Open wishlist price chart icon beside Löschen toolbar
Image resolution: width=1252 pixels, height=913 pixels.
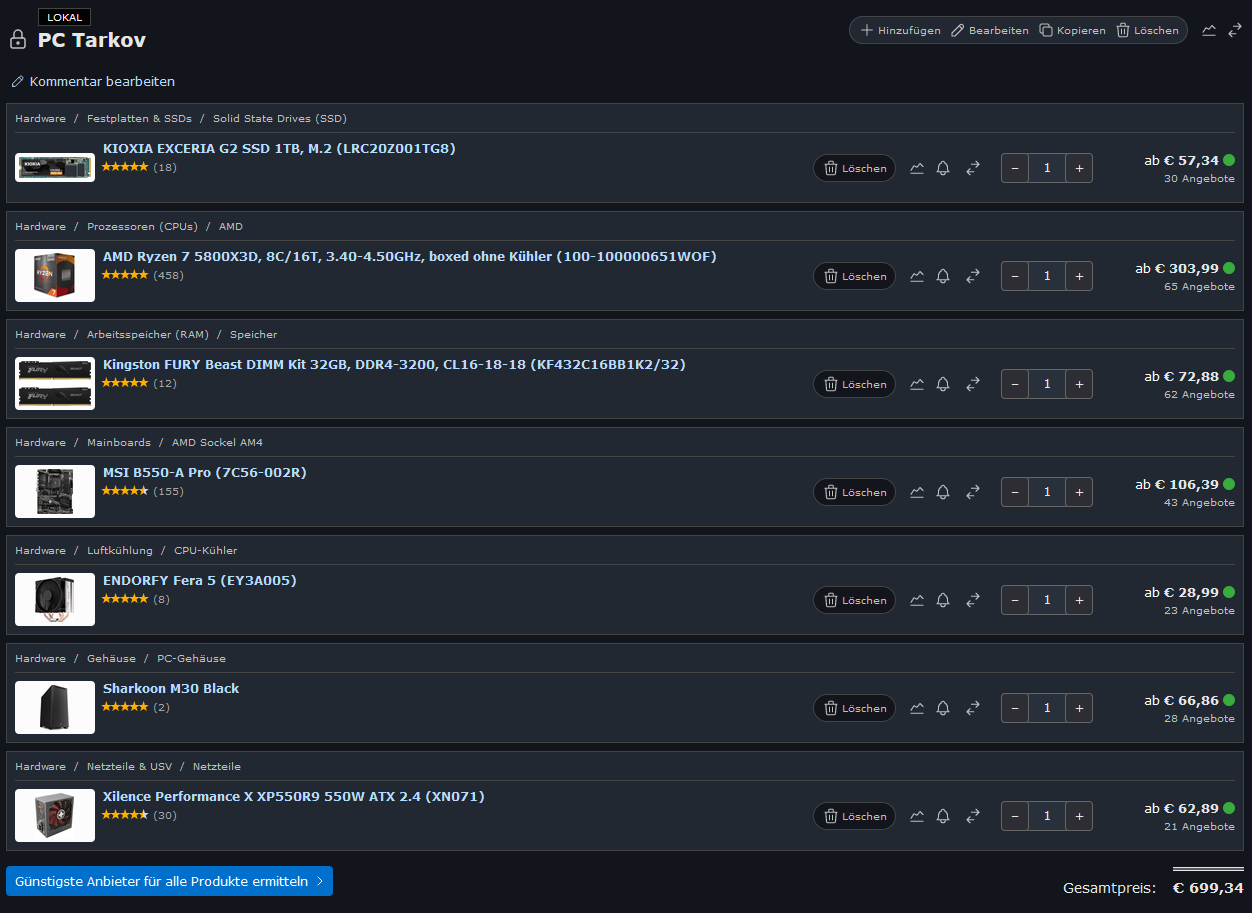coord(1209,30)
